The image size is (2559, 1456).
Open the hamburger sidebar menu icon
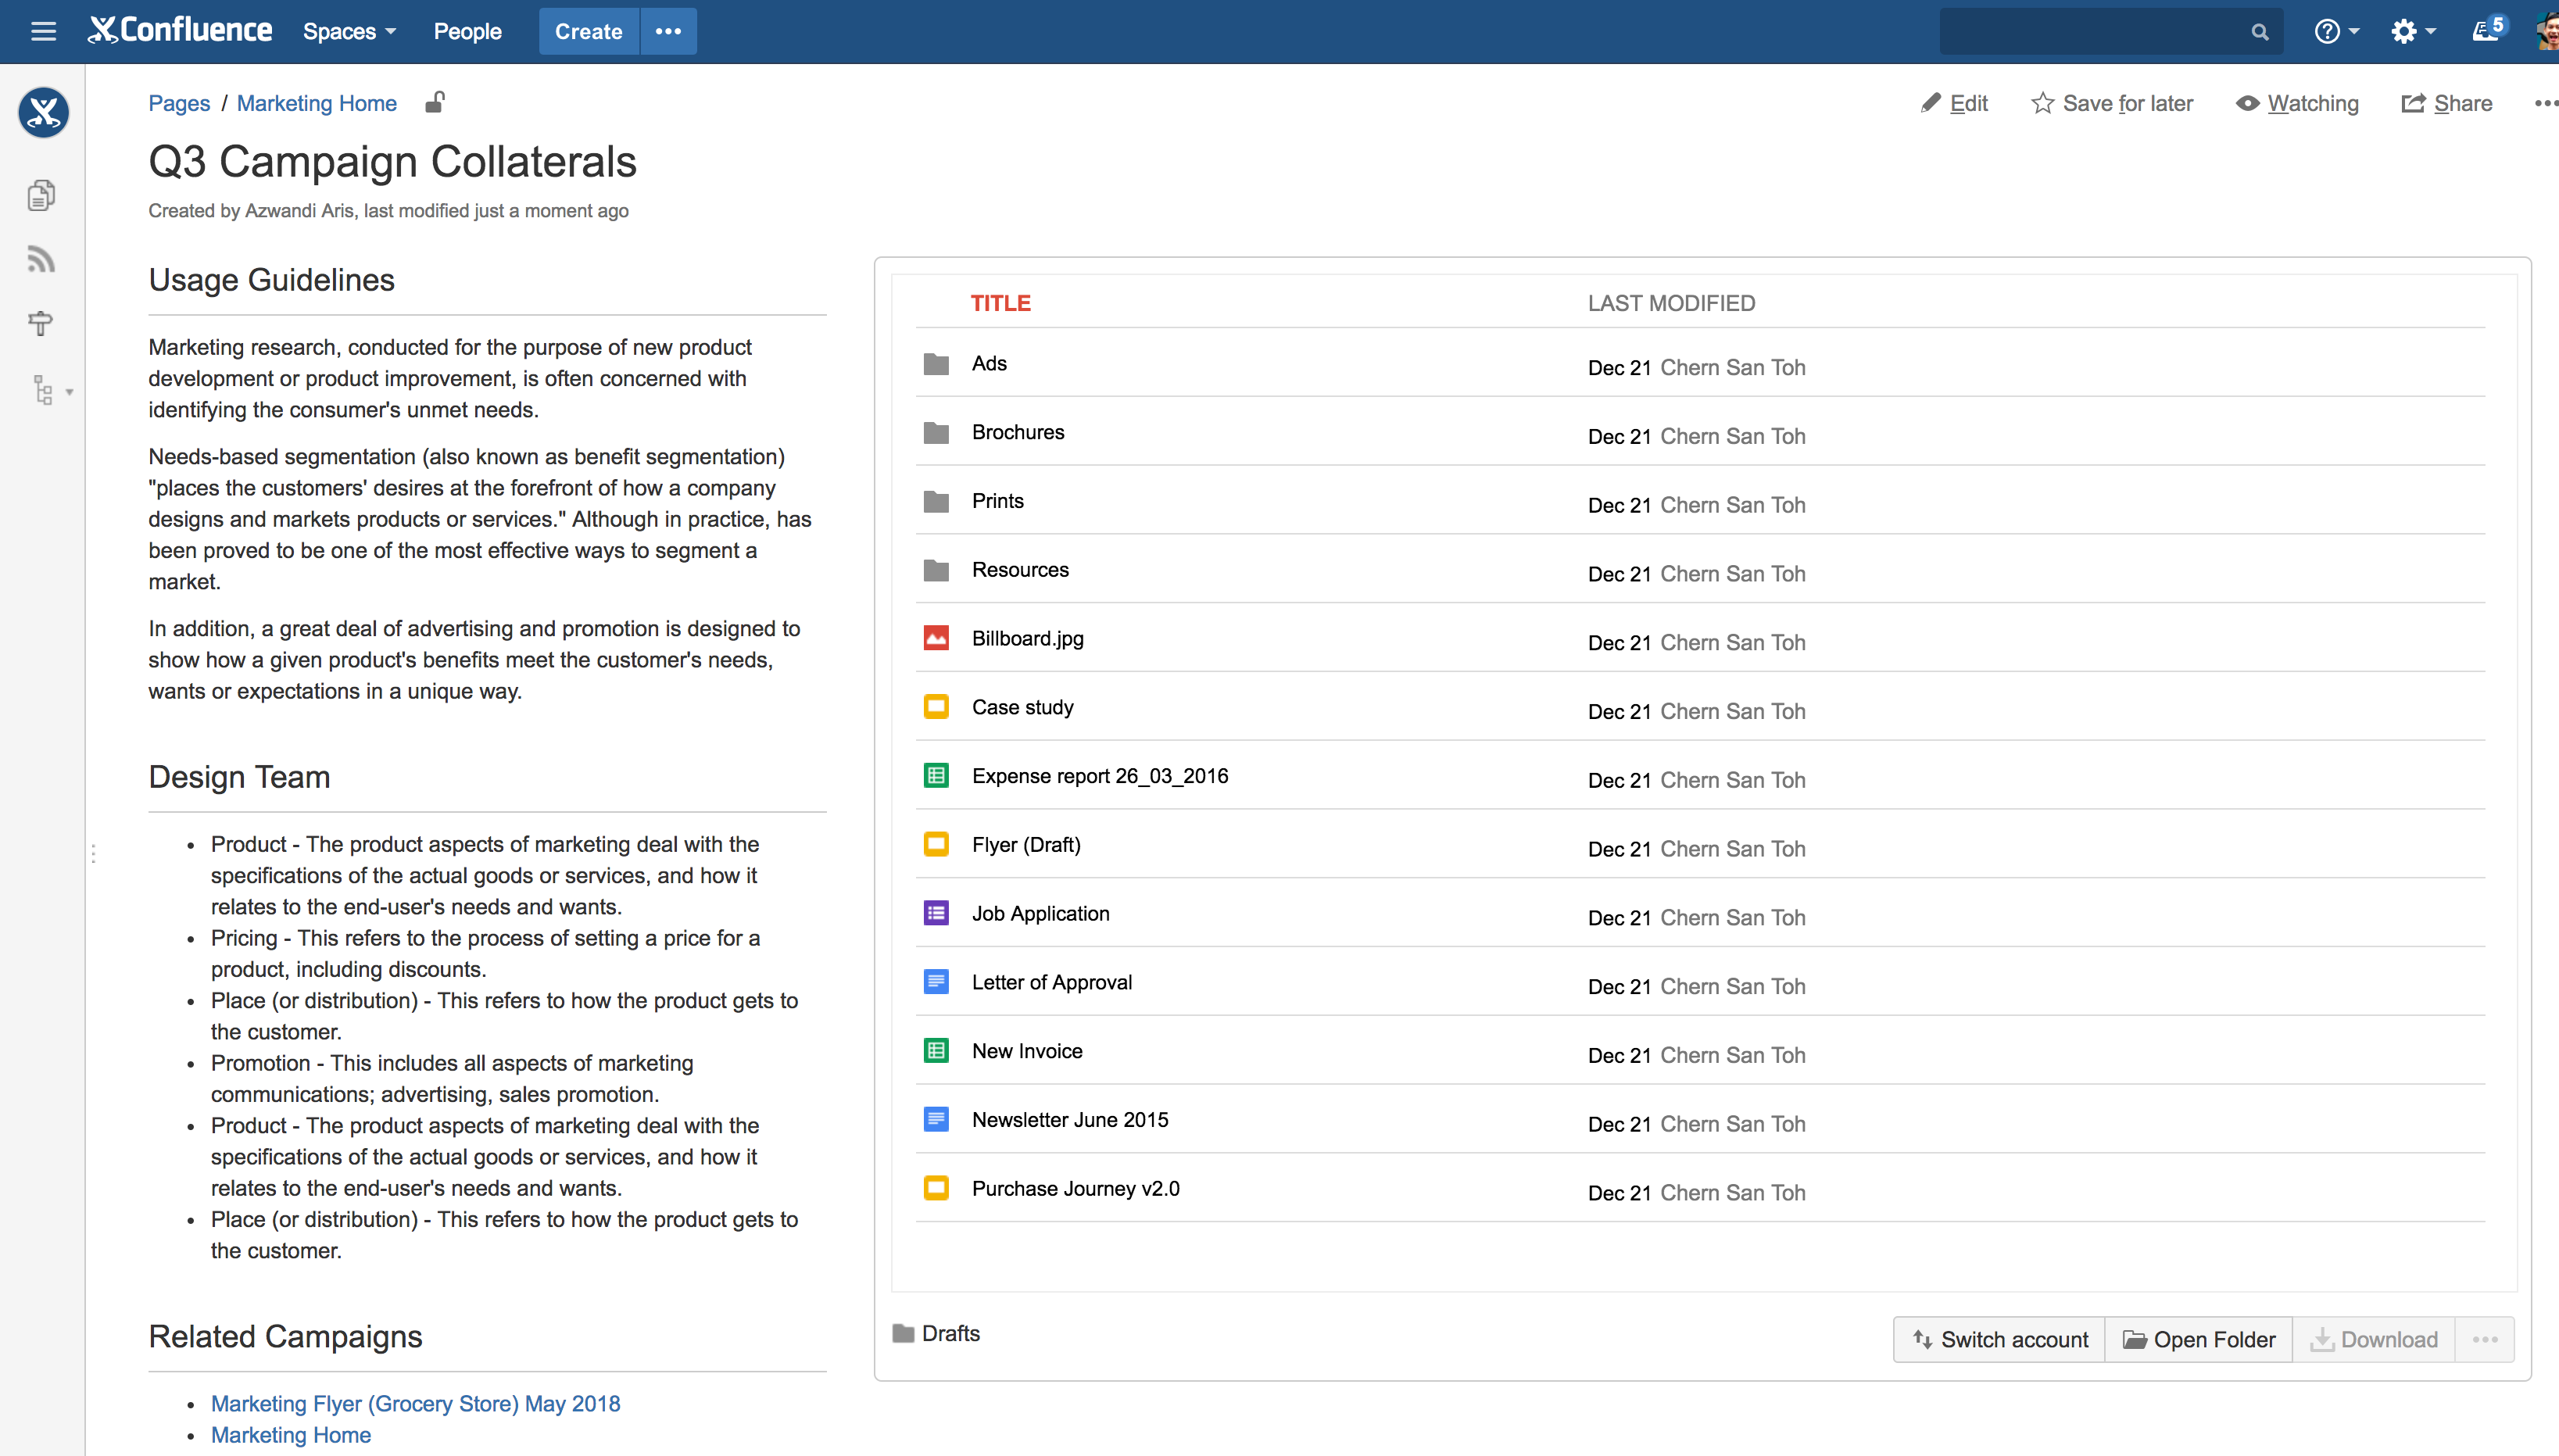tap(43, 31)
